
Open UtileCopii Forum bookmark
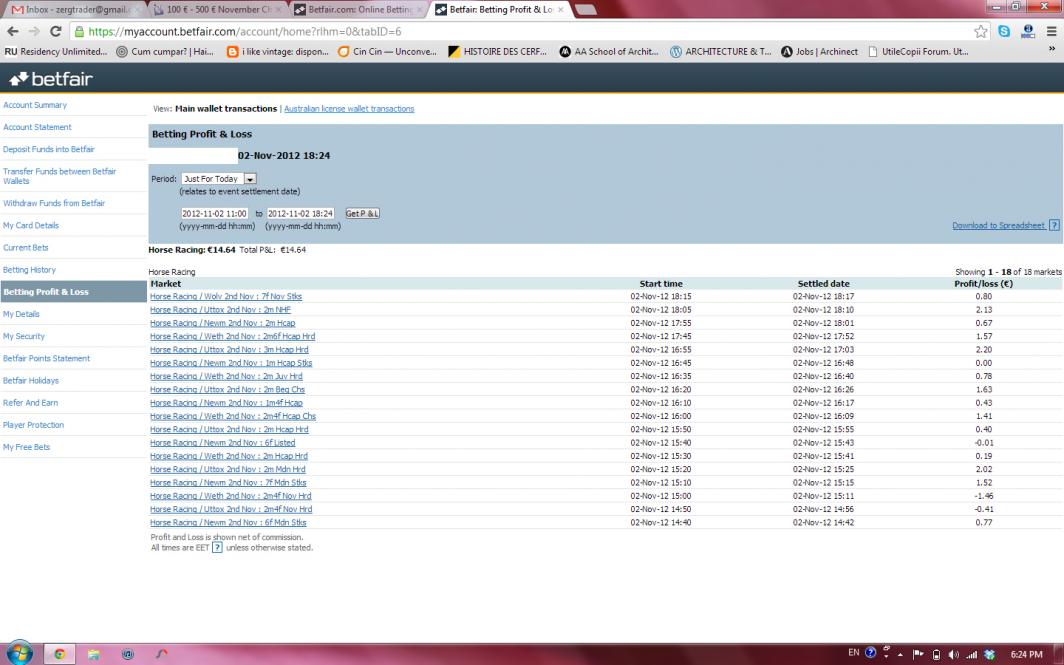[x=918, y=52]
